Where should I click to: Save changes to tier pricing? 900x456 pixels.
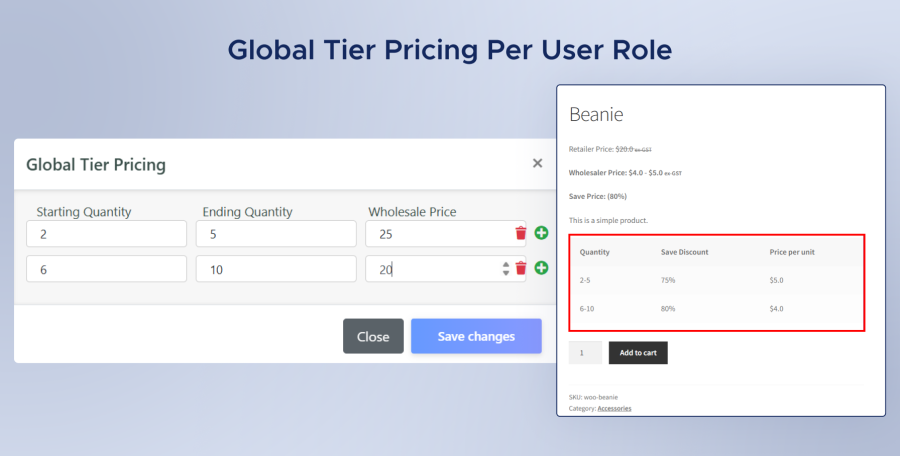coord(476,337)
